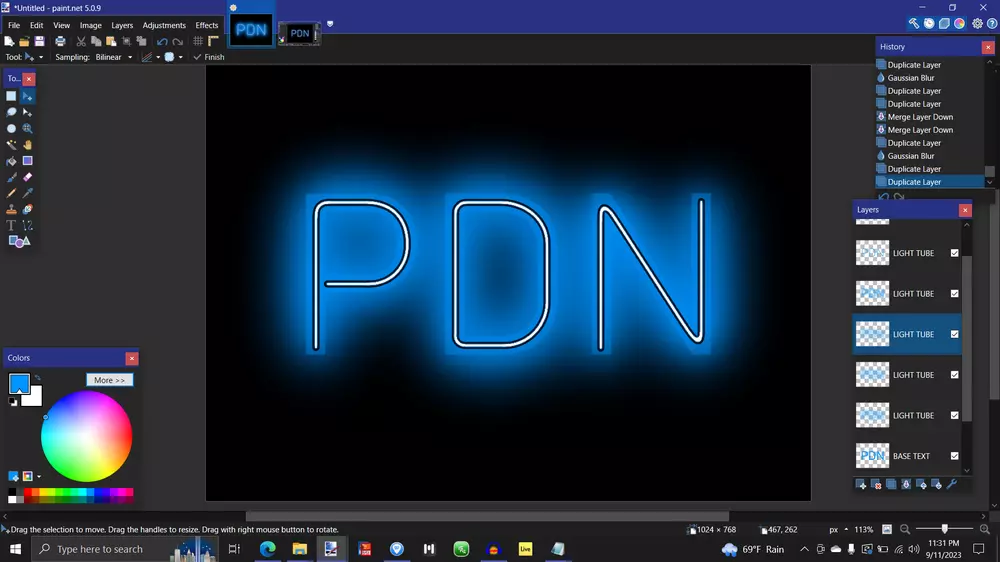Select the Move Selection tool
Viewport: 1000px width, 562px height.
27,112
